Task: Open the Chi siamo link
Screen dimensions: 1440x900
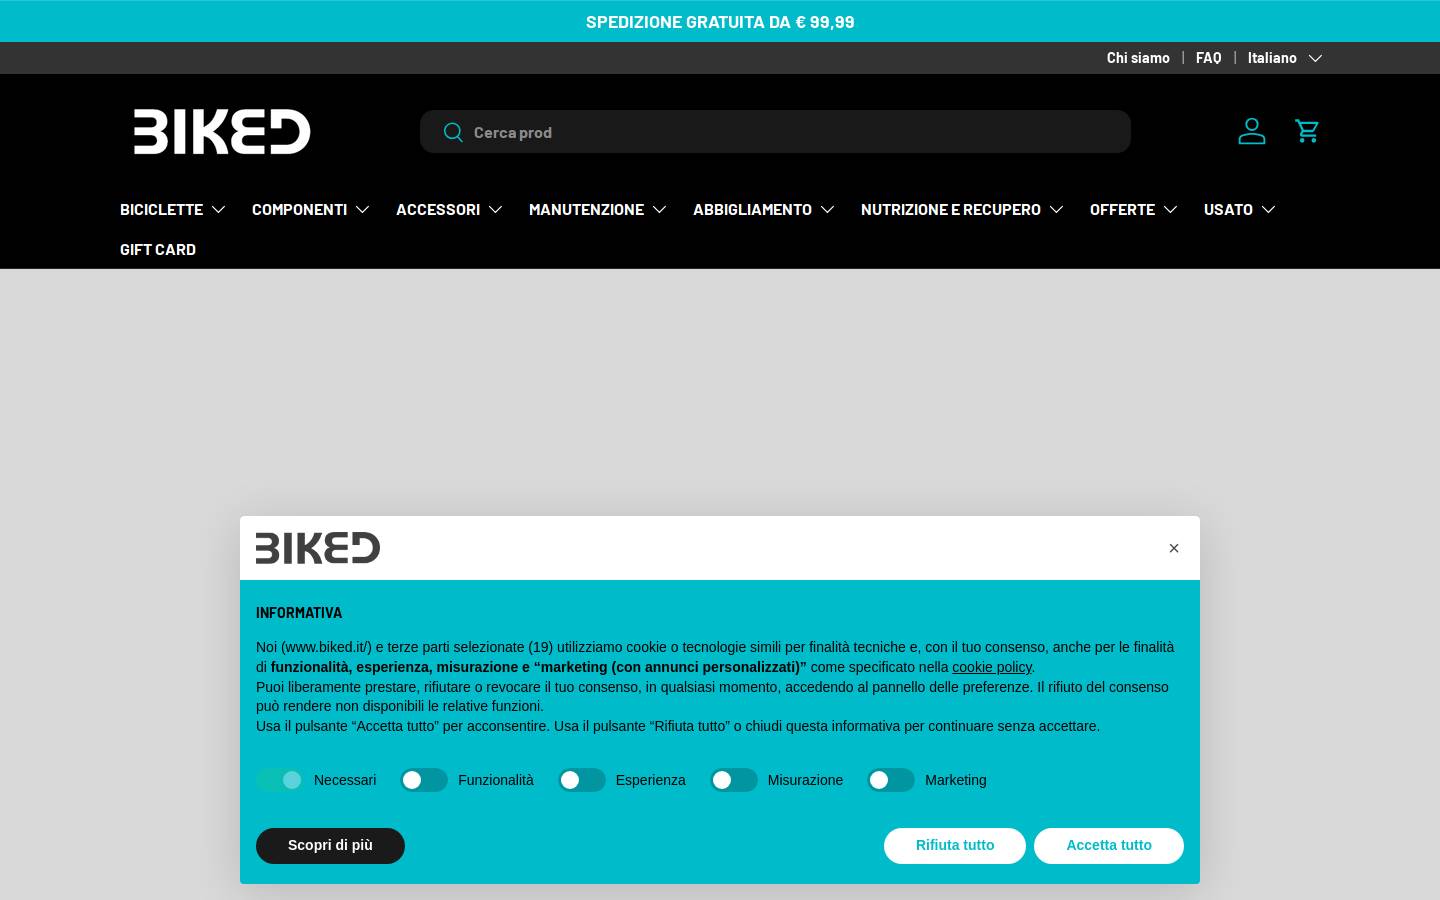Action: click(1138, 58)
